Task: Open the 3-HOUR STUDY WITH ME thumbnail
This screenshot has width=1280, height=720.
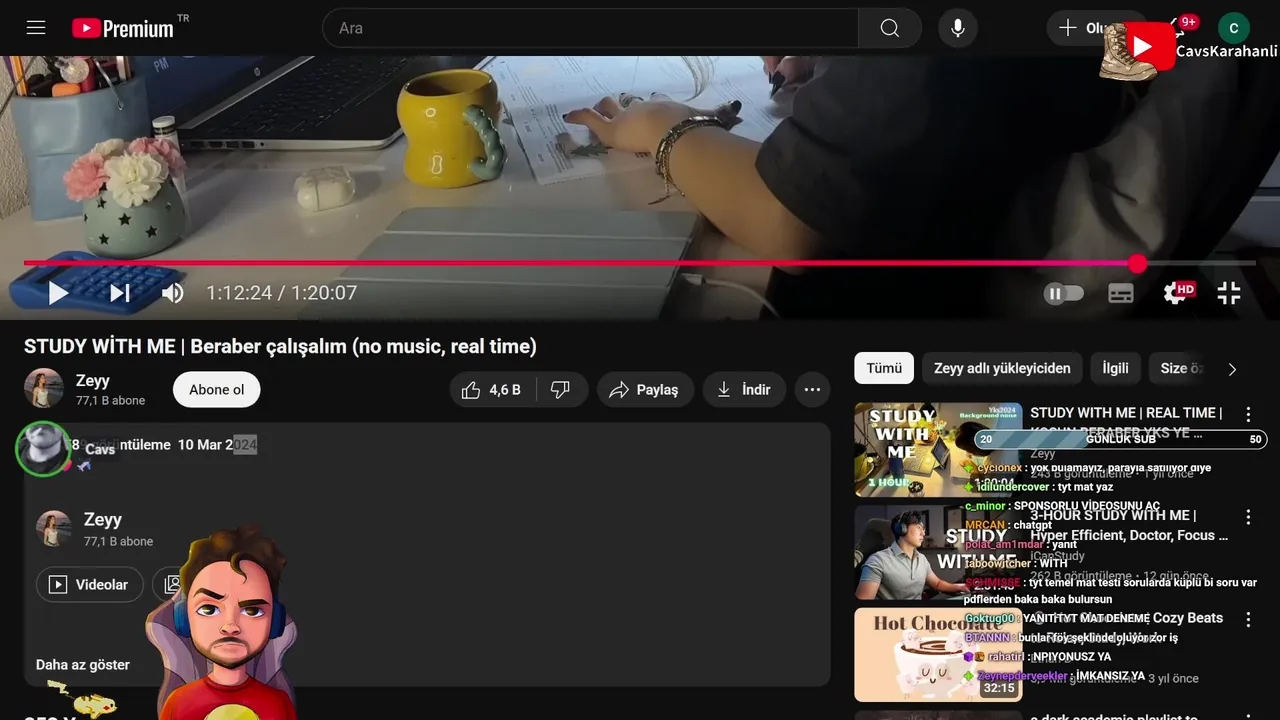Action: 938,552
